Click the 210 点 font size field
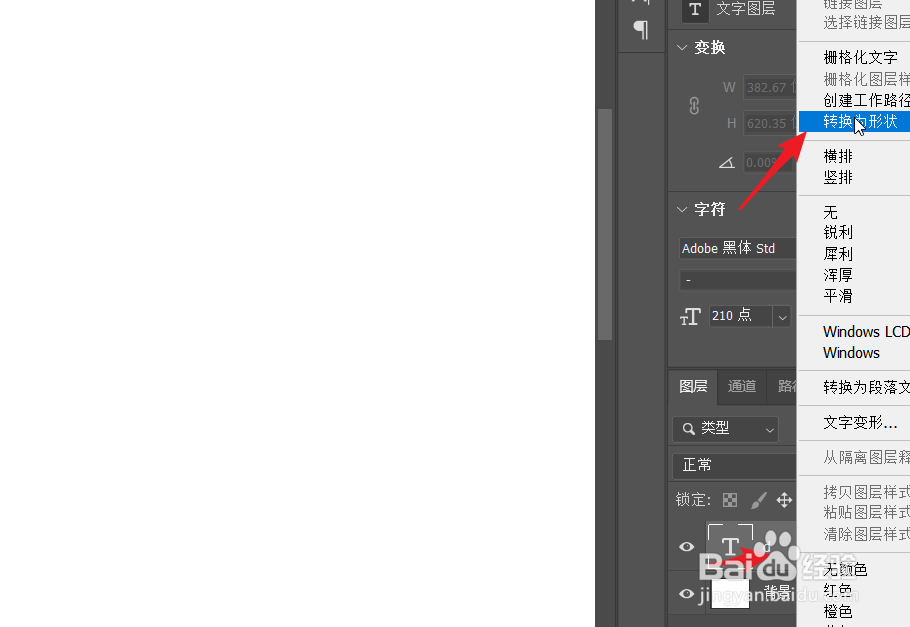Viewport: 910px width, 627px height. click(741, 316)
